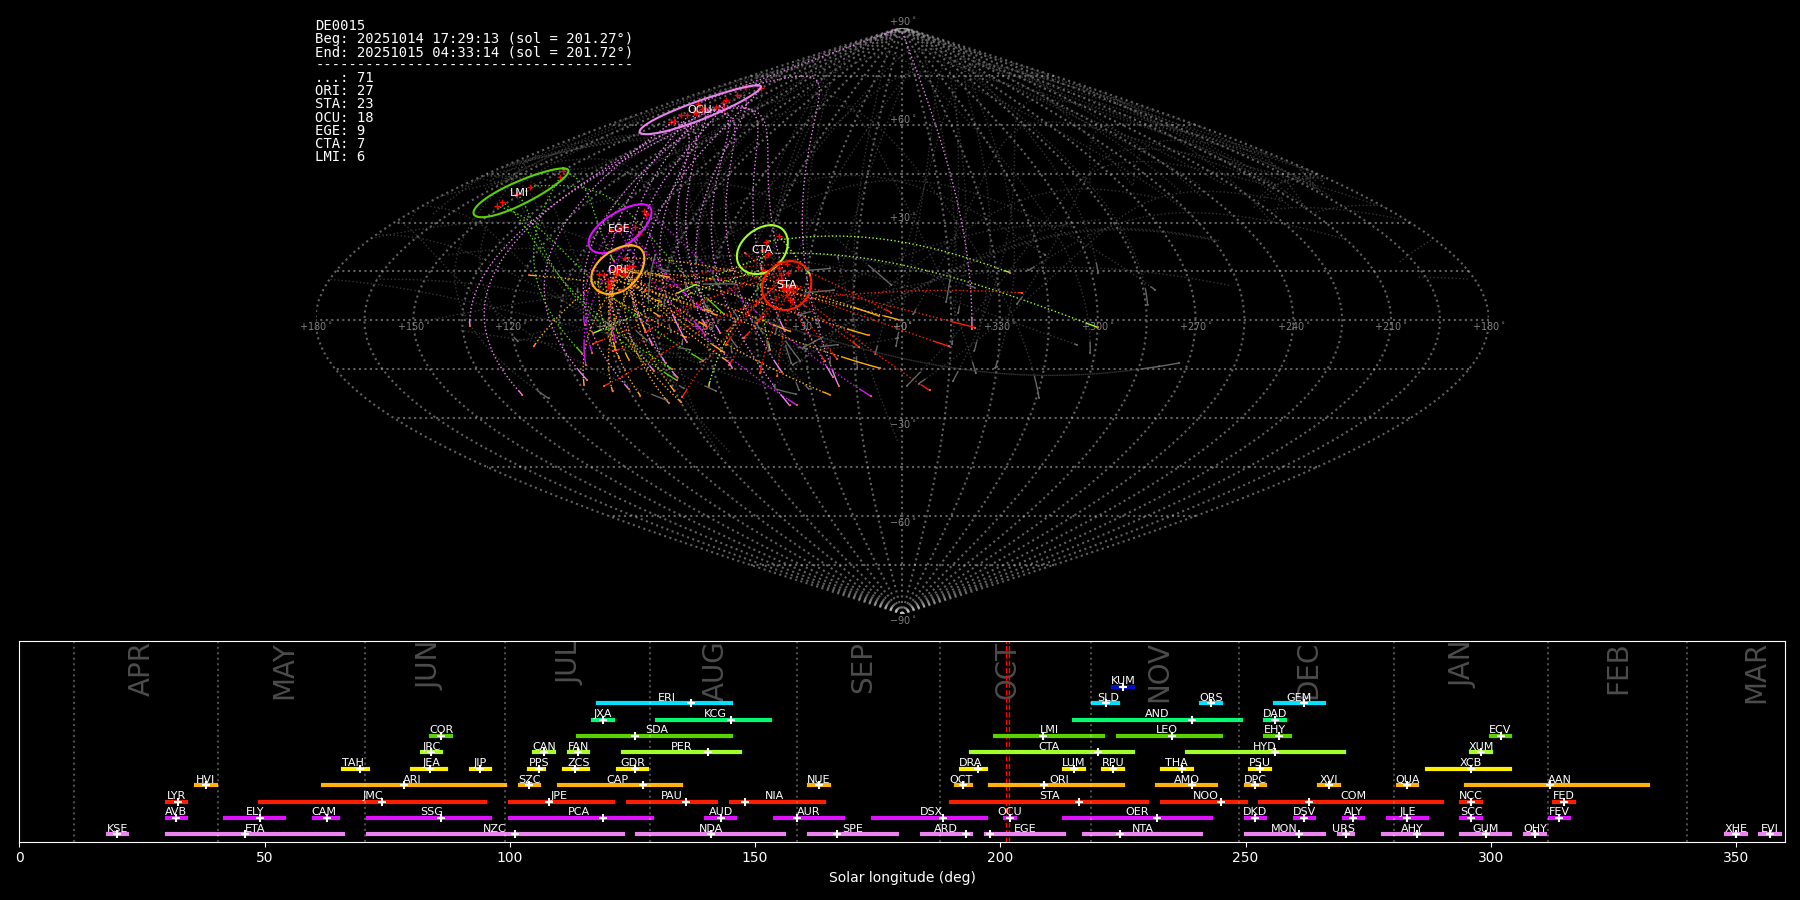Select the PER shower bar in the timeline
The image size is (1800, 900).
click(681, 752)
